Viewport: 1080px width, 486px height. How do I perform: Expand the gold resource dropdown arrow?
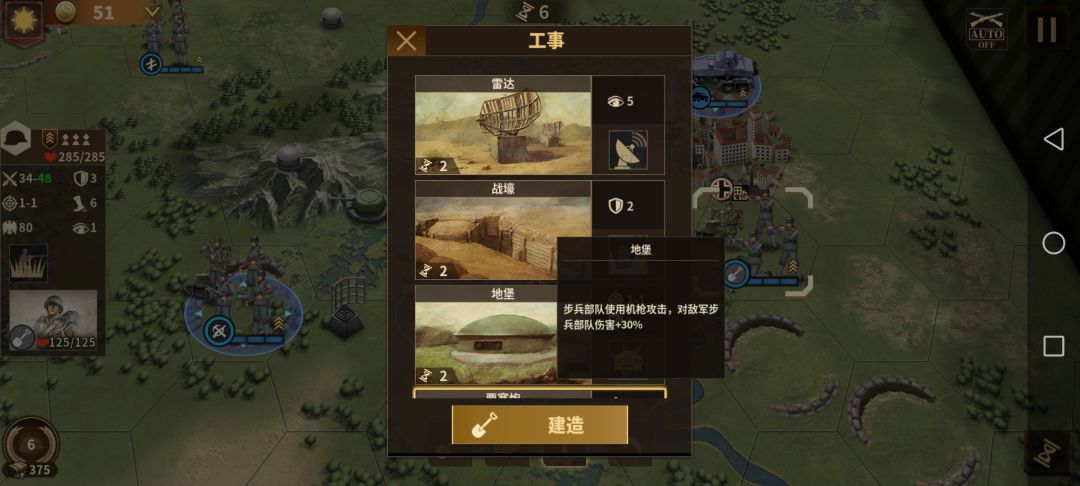152,12
